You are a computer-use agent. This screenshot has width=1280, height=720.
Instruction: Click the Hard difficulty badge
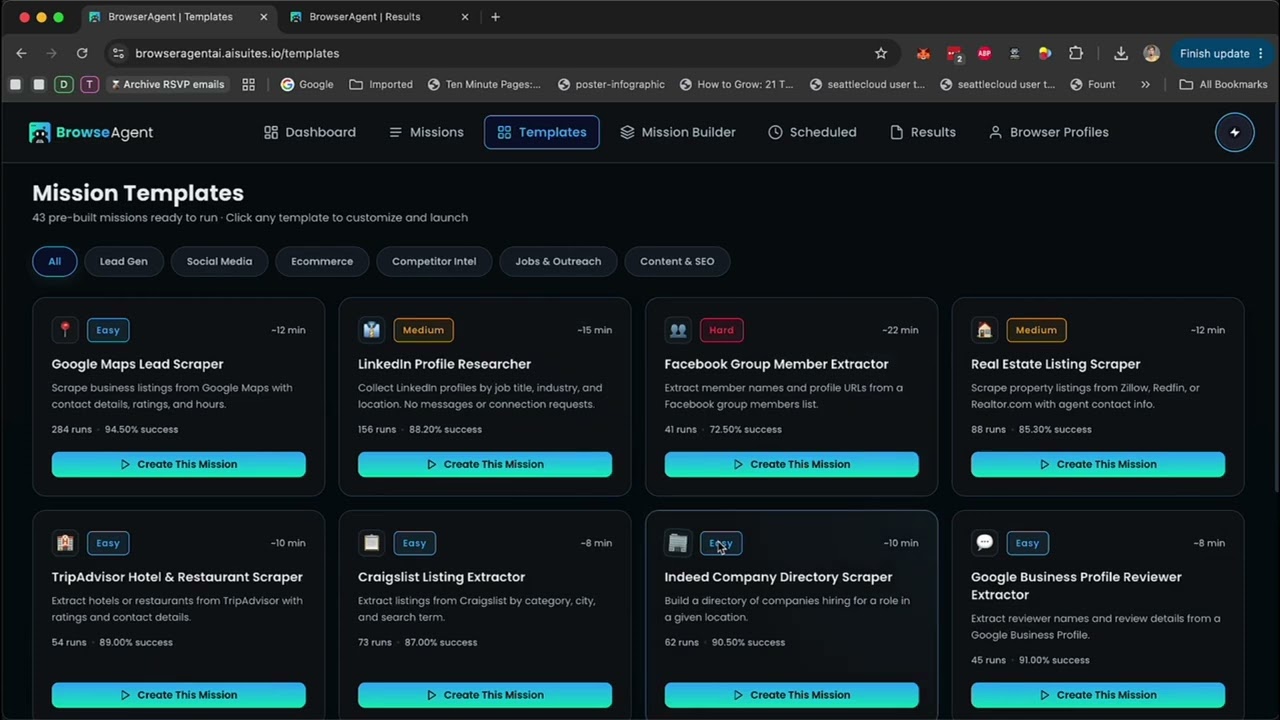[721, 330]
